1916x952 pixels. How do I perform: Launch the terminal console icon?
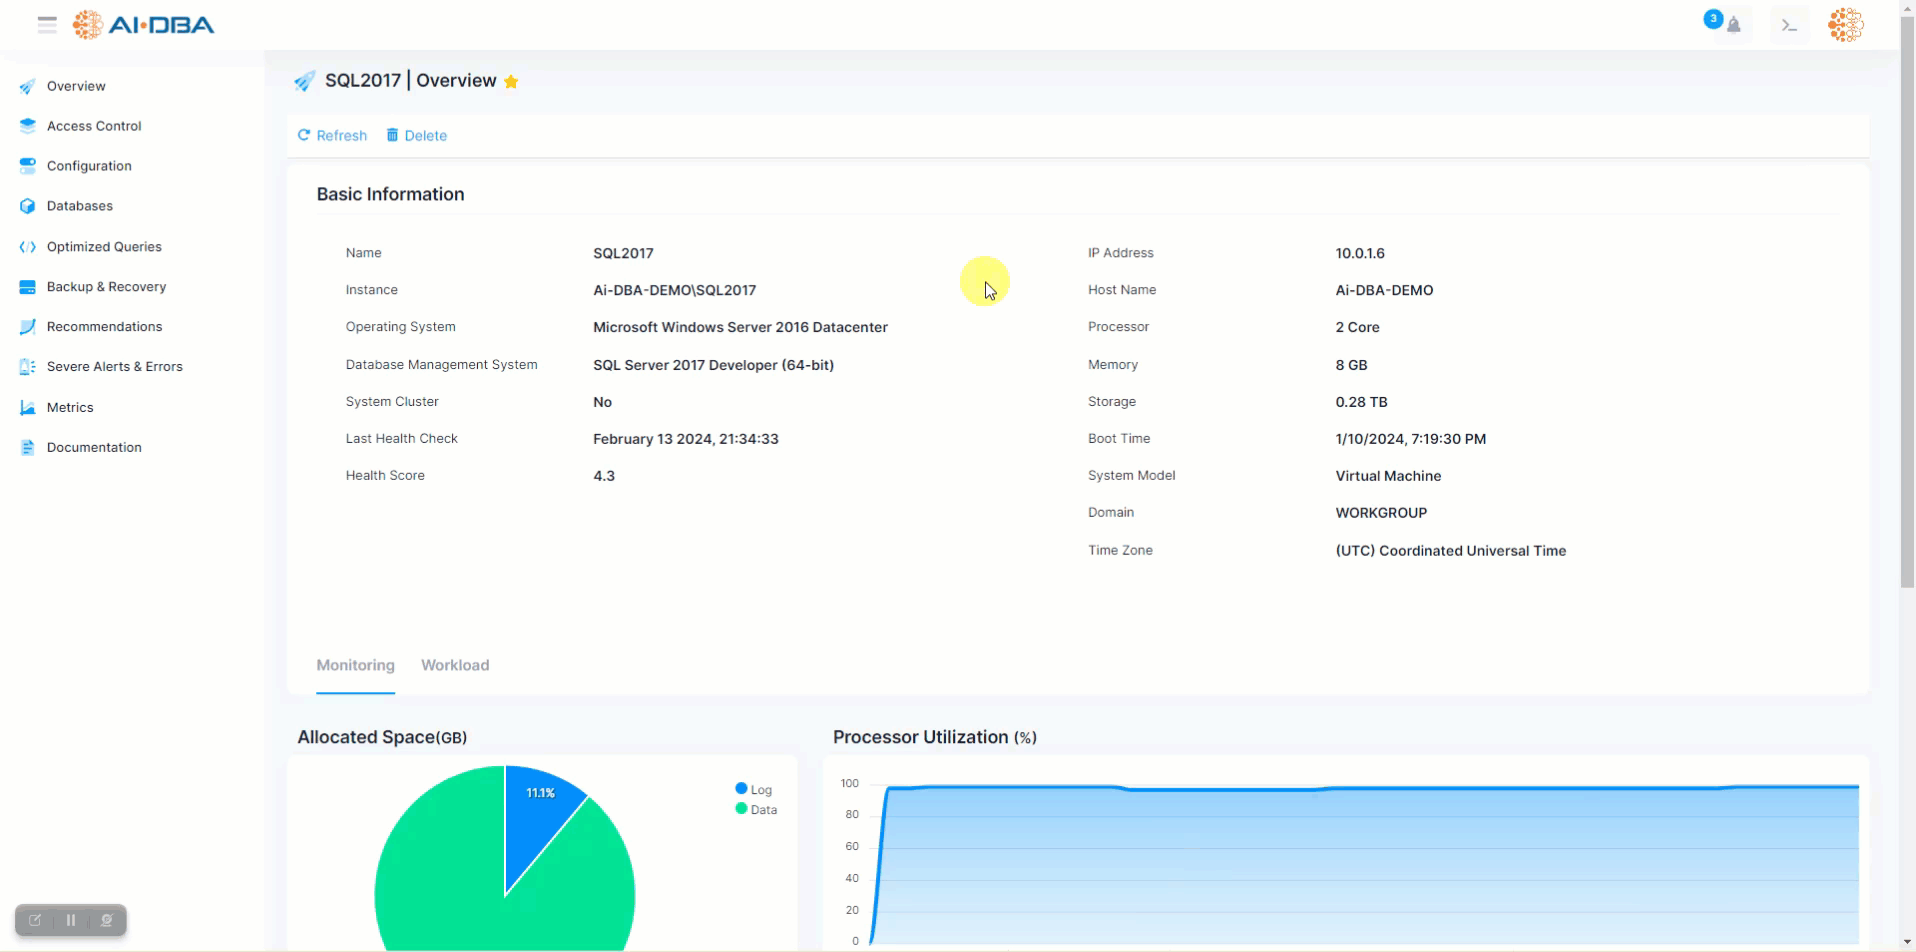pyautogui.click(x=1789, y=24)
